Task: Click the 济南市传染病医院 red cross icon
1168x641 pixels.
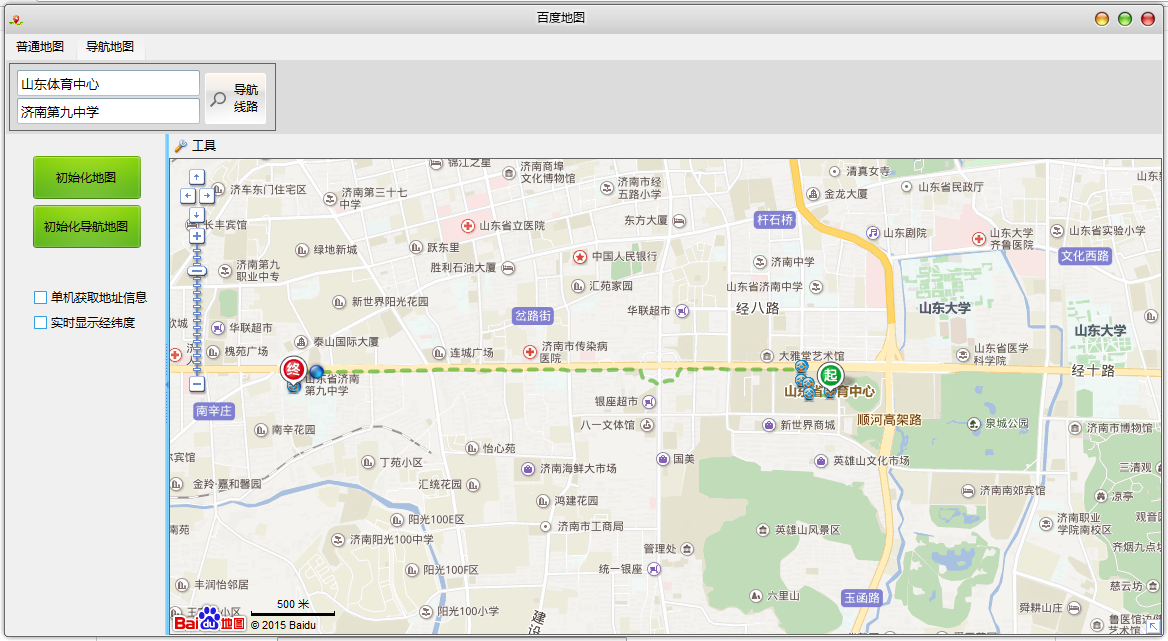Action: click(x=530, y=351)
